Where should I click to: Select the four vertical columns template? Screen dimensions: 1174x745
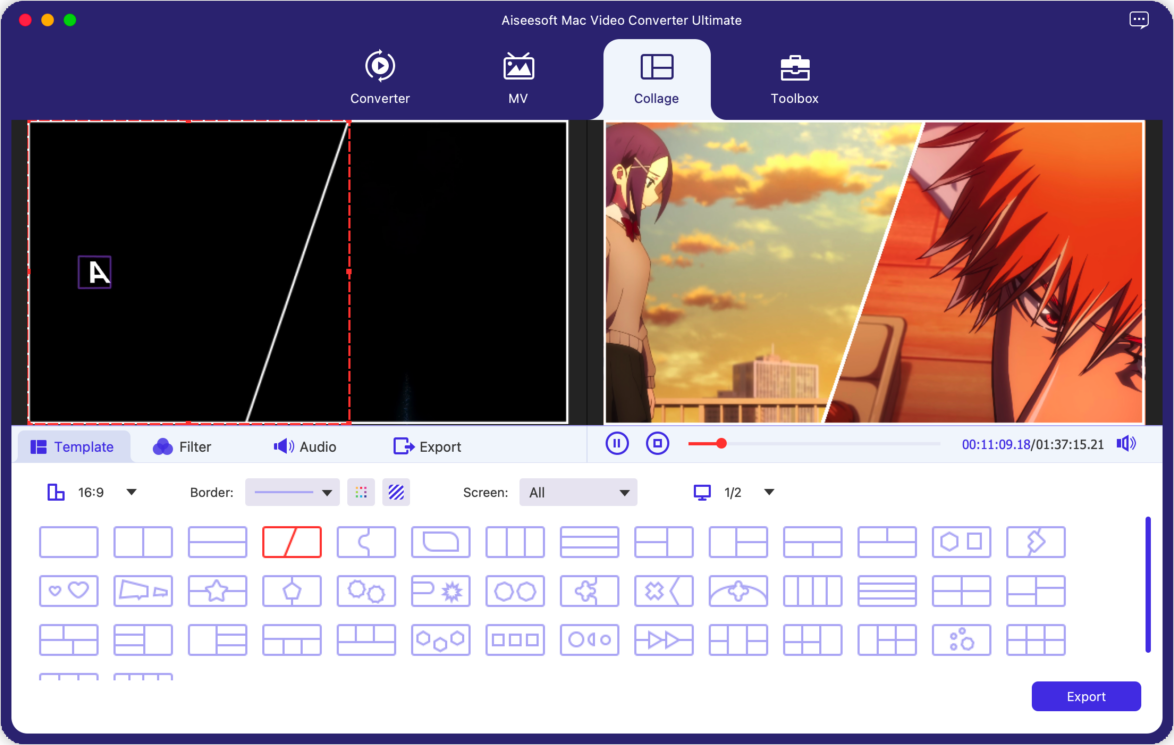[812, 592]
